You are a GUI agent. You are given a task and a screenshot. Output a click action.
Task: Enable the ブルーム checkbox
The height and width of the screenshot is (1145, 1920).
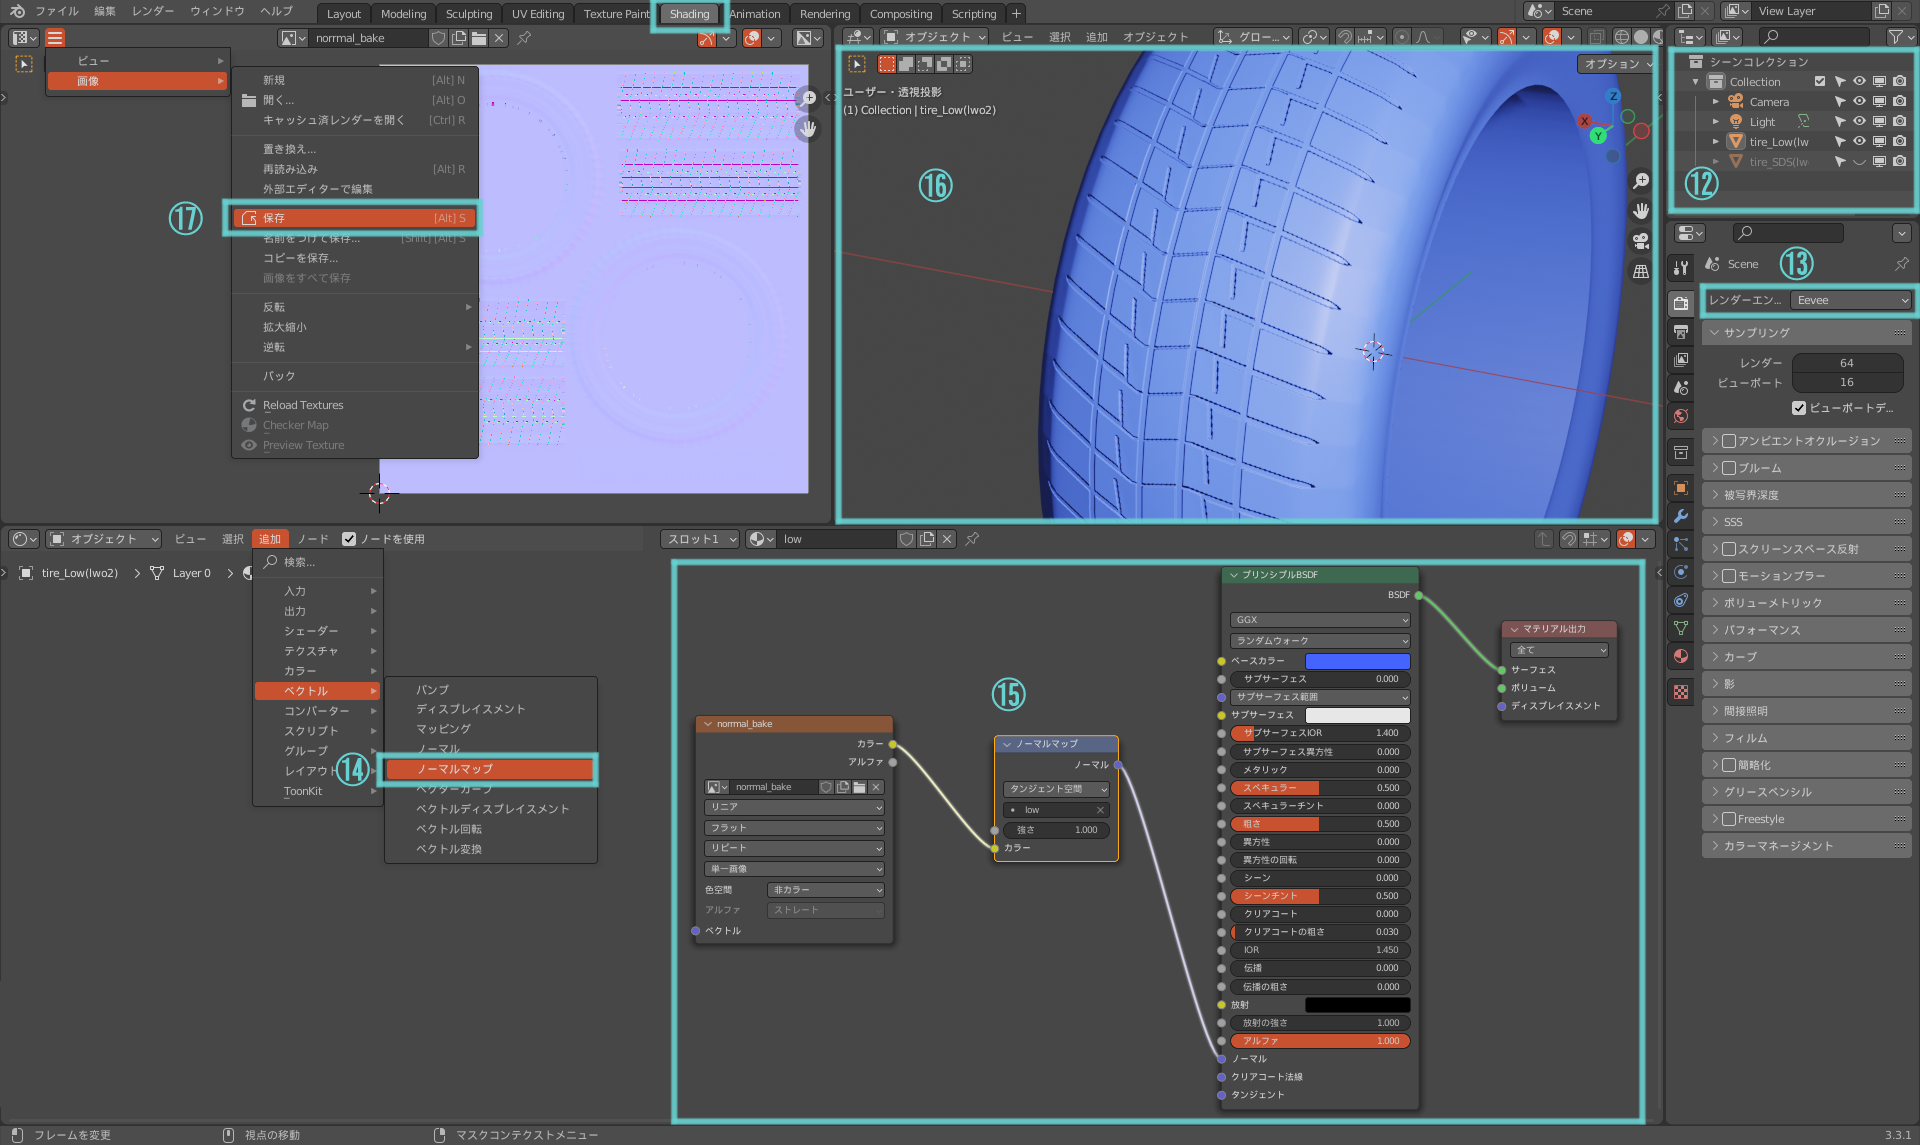pyautogui.click(x=1729, y=468)
